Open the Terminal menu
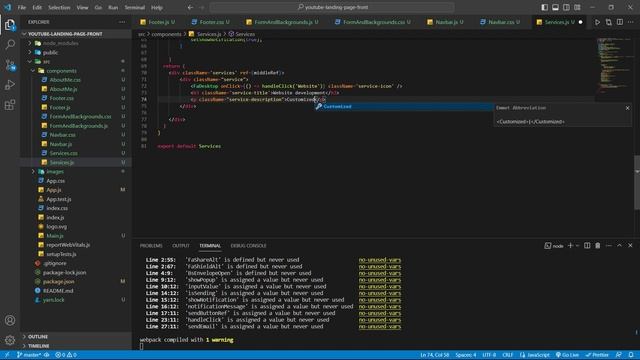This screenshot has height=360, width=640. (135, 7)
